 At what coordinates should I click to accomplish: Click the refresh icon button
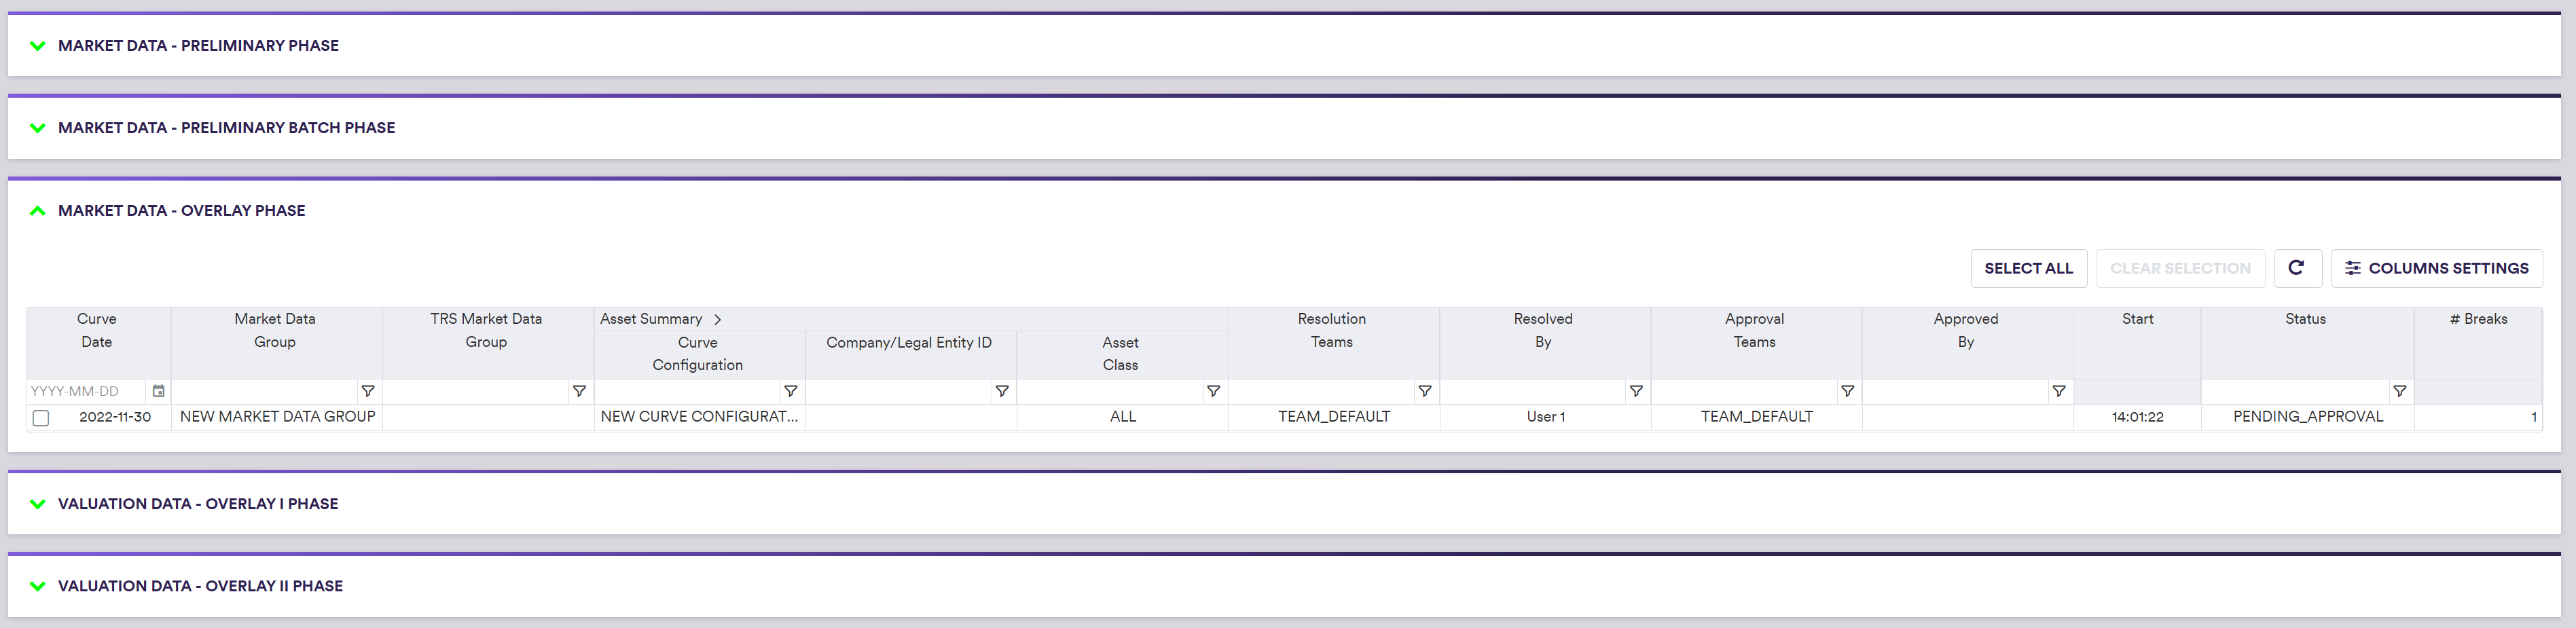pyautogui.click(x=2296, y=268)
